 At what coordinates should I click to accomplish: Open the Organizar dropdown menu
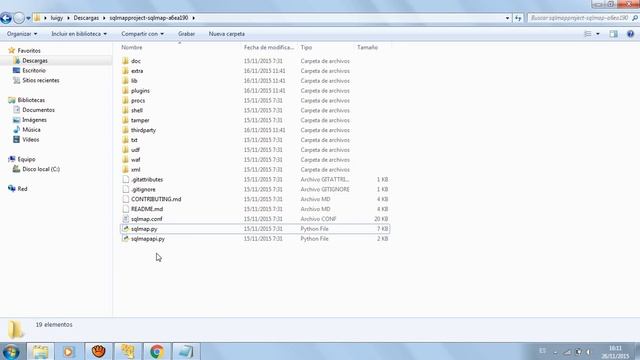pyautogui.click(x=22, y=34)
